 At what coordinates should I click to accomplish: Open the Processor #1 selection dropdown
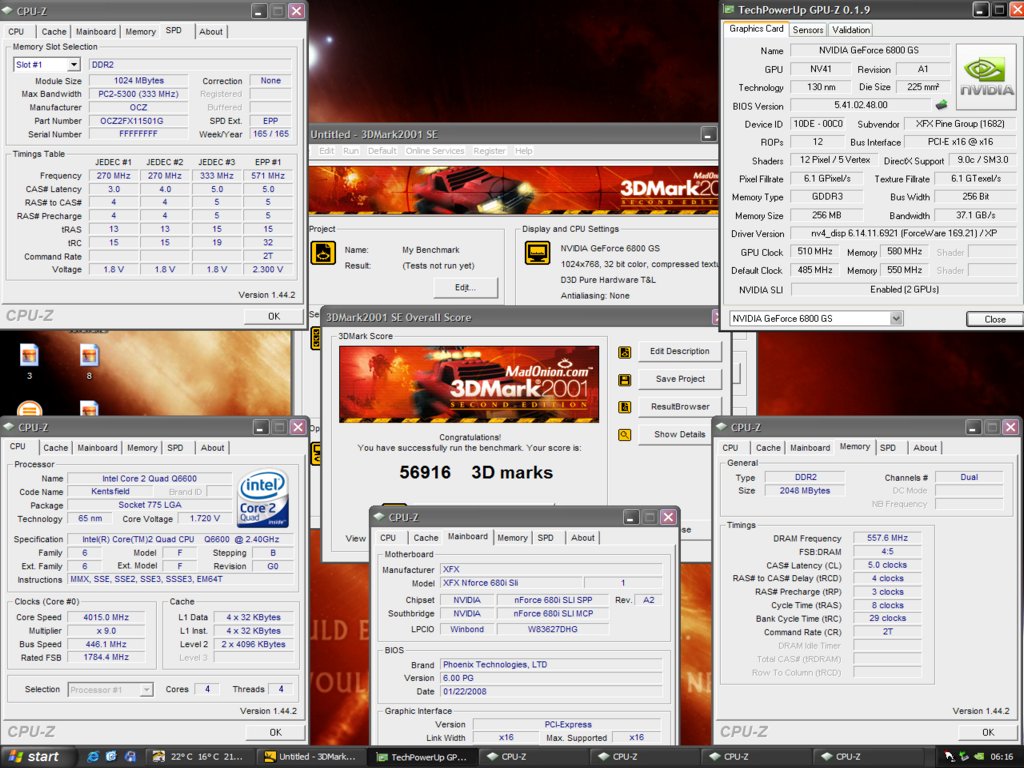tap(146, 690)
